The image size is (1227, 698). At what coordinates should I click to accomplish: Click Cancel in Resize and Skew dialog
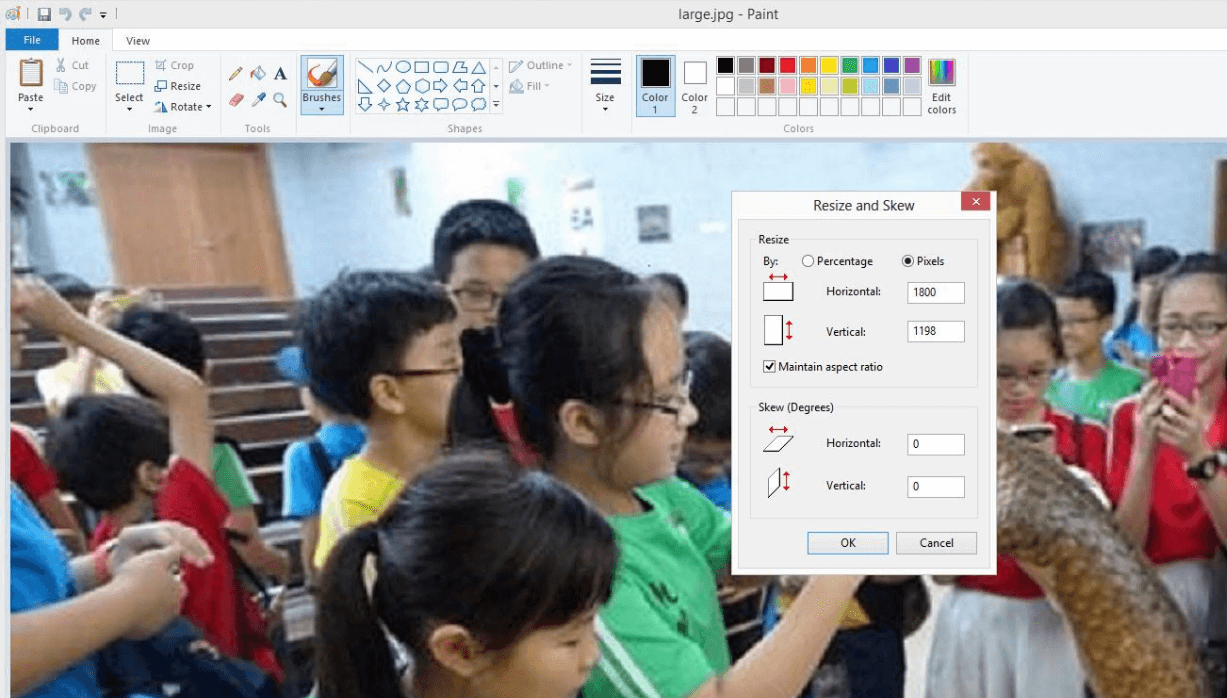[x=936, y=543]
